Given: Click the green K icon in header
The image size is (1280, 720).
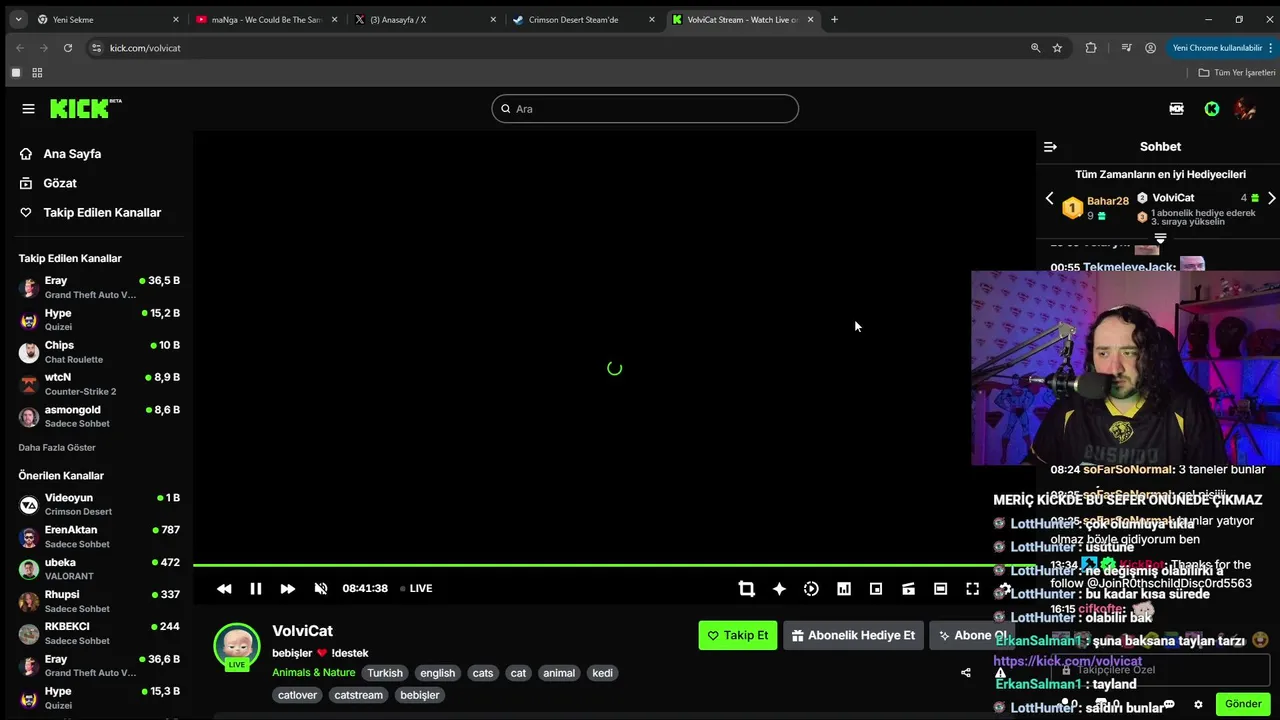Looking at the screenshot, I should pyautogui.click(x=1211, y=108).
